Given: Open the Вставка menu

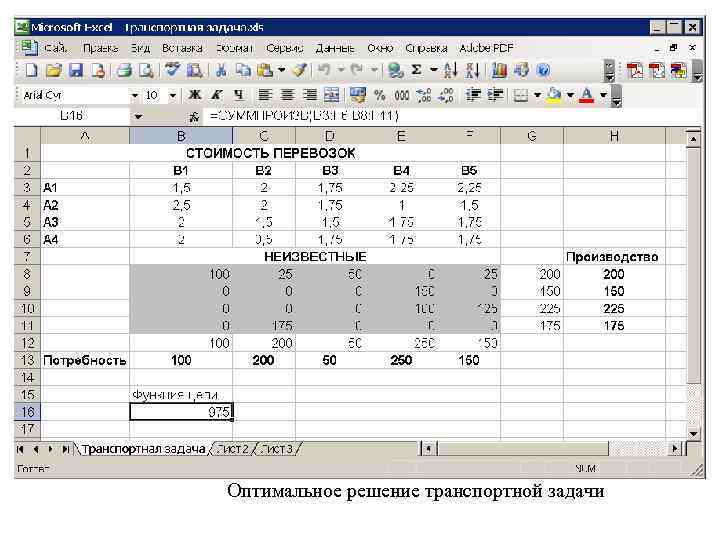Looking at the screenshot, I should (x=182, y=48).
